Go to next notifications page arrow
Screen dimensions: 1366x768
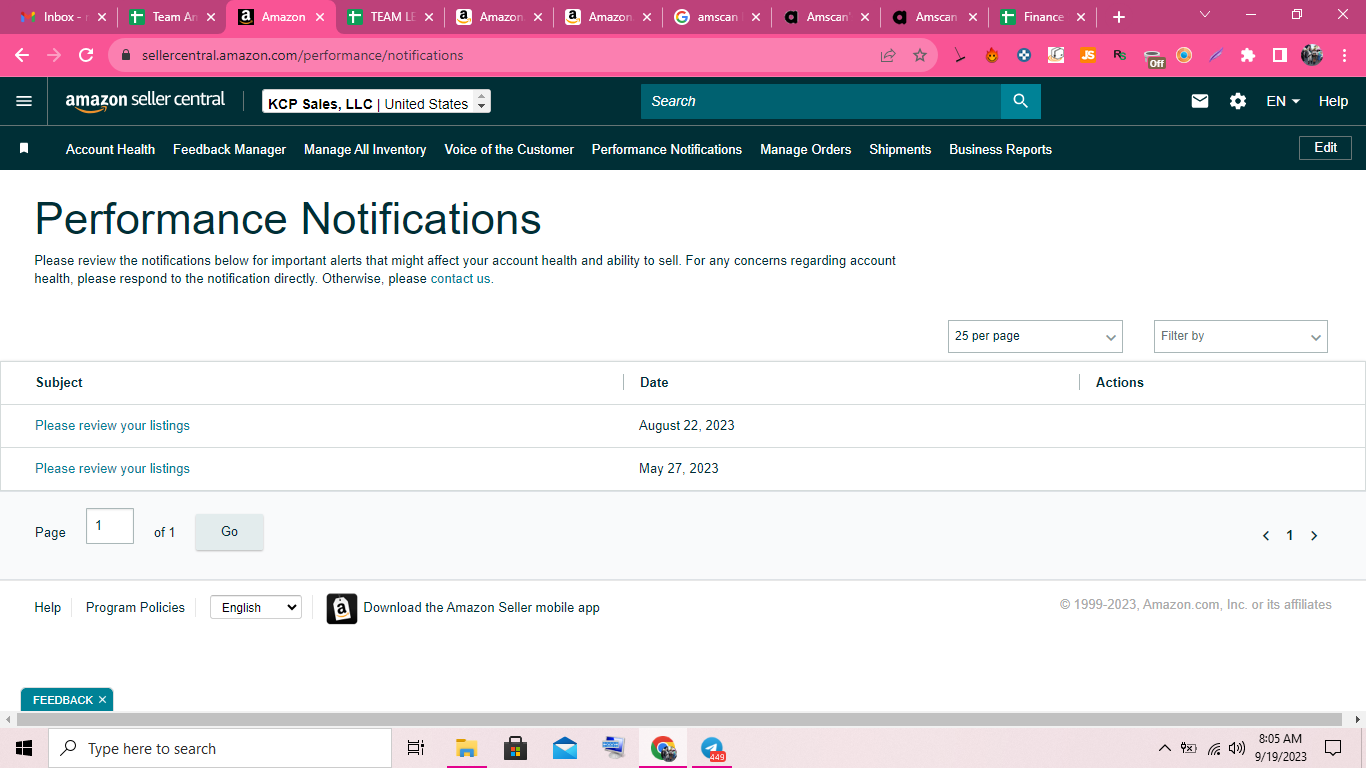point(1314,536)
